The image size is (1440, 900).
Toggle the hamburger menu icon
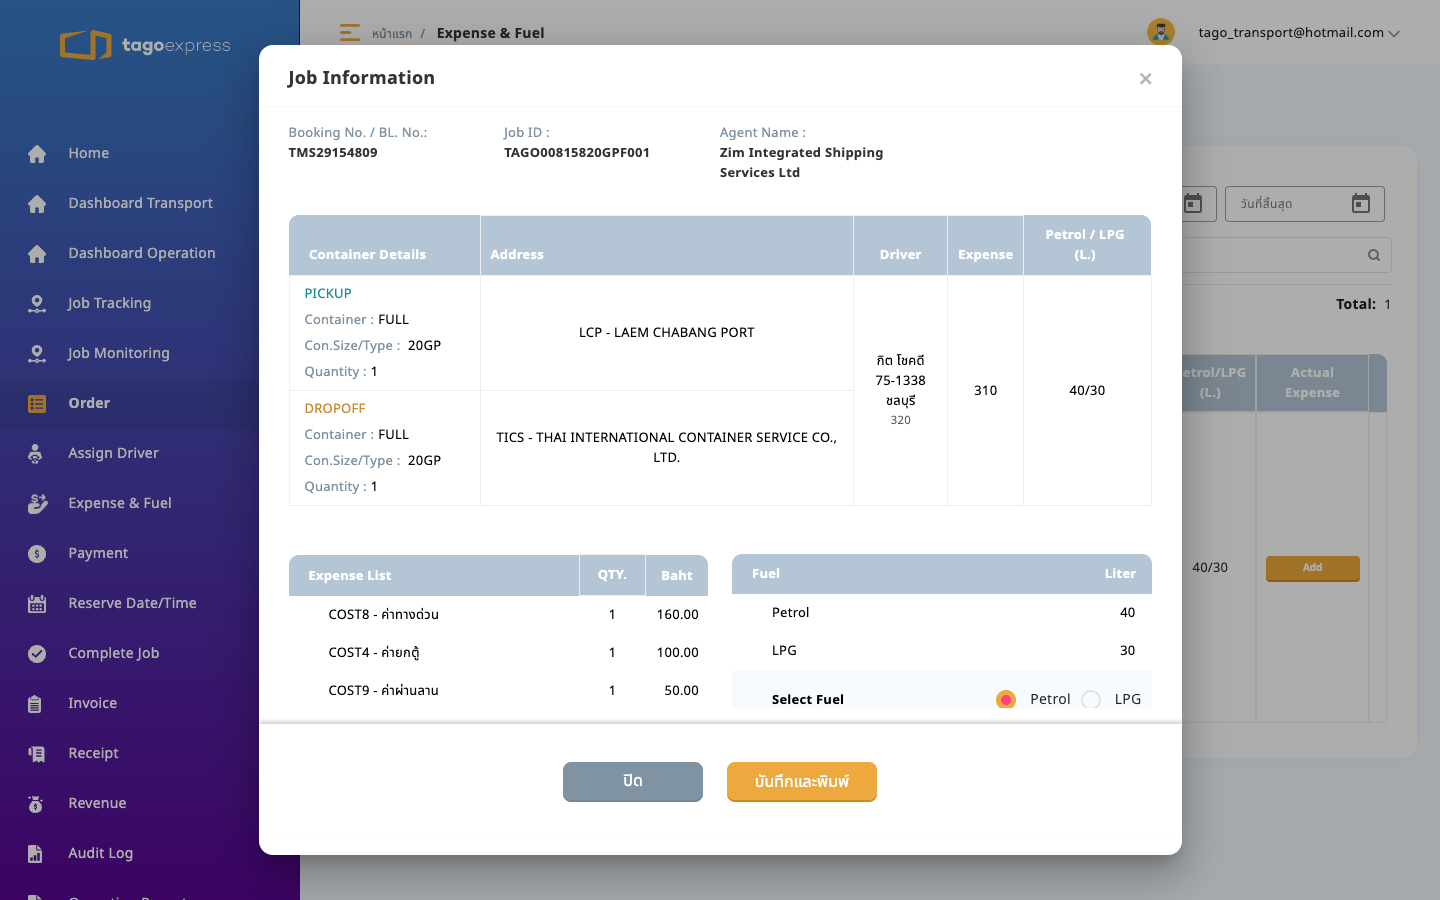pyautogui.click(x=349, y=32)
